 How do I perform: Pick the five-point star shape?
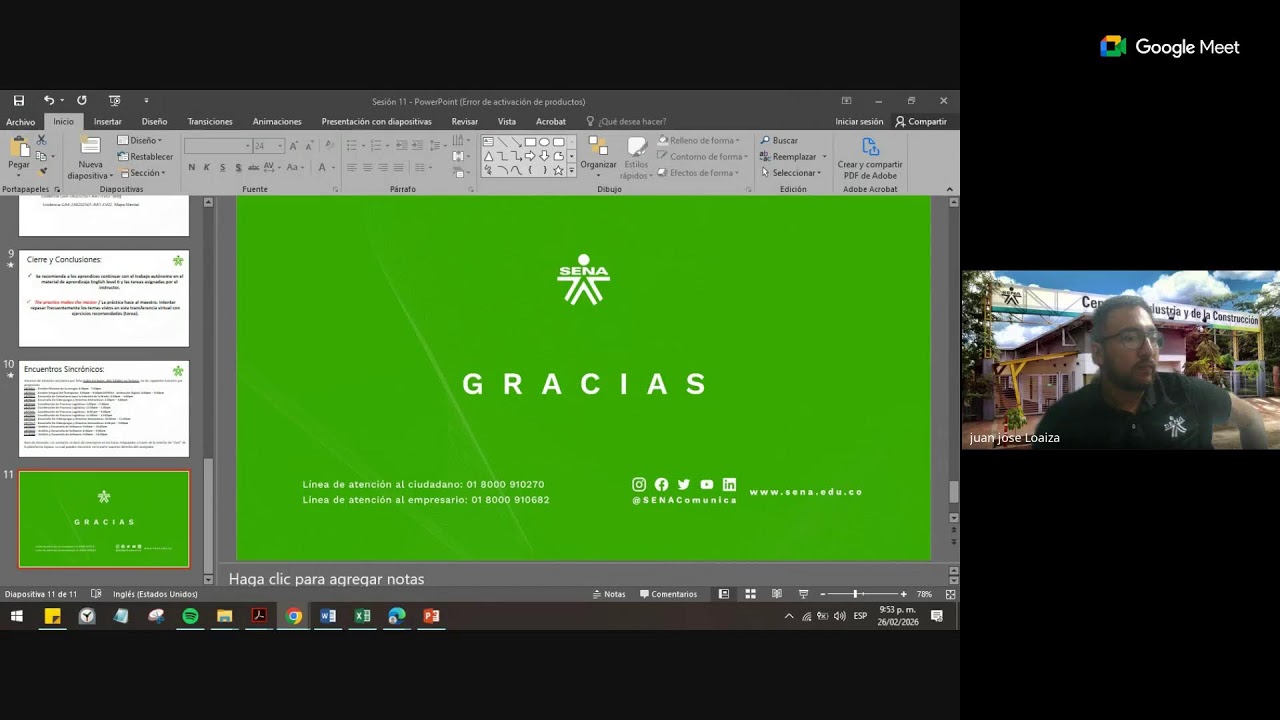click(x=558, y=170)
